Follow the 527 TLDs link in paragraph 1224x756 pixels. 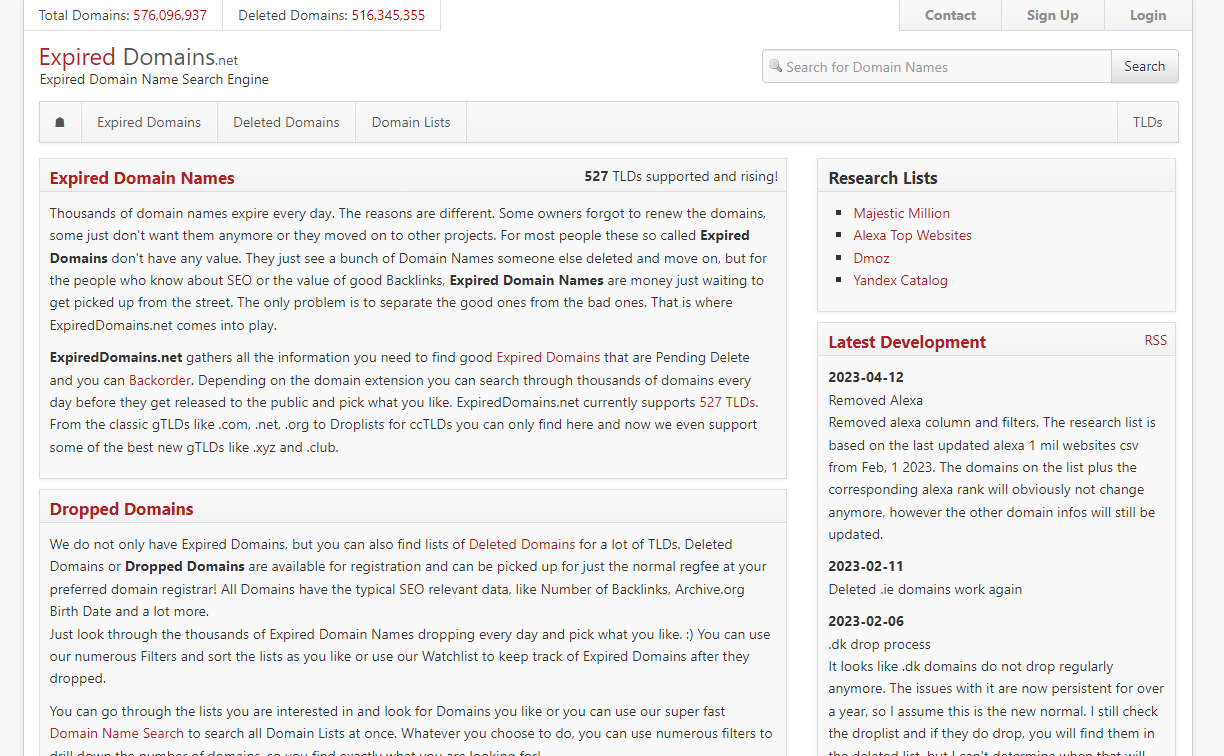click(x=727, y=402)
